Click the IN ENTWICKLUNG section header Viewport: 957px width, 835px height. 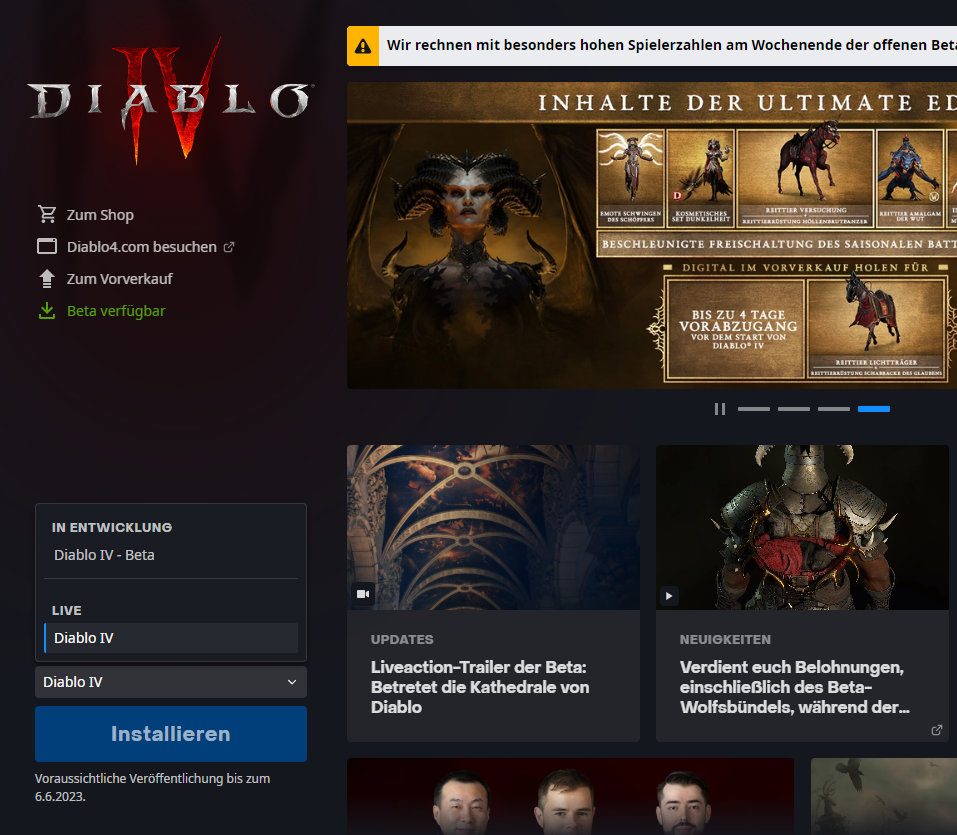coord(112,527)
